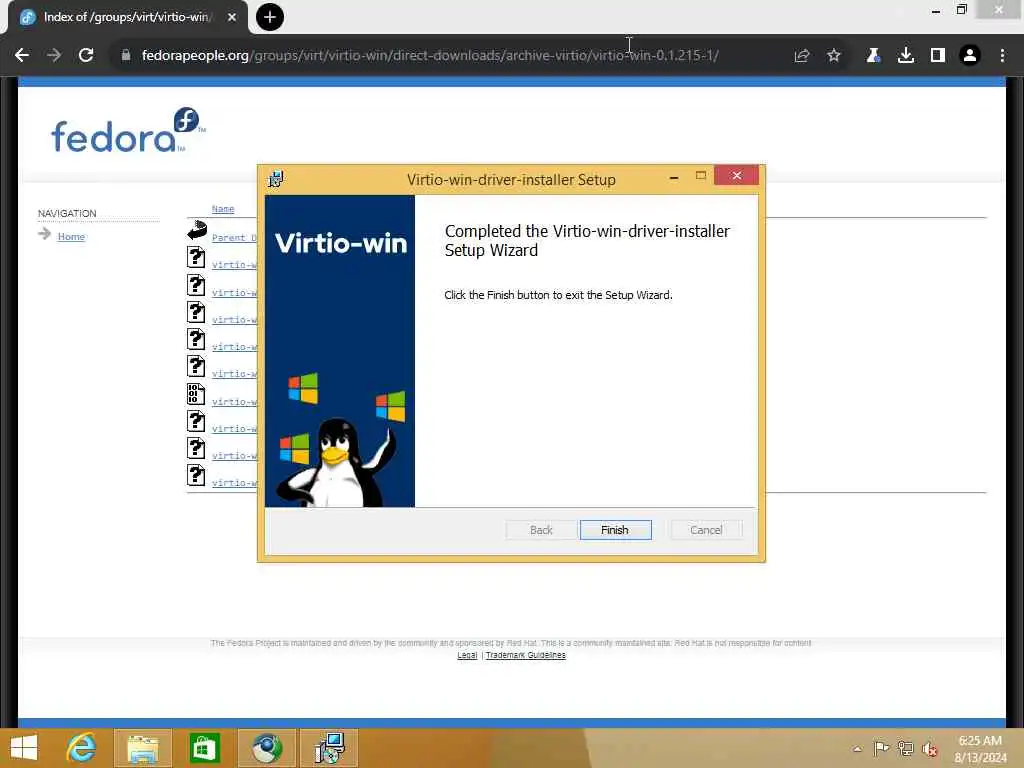Open the Legal footer link

tap(467, 655)
